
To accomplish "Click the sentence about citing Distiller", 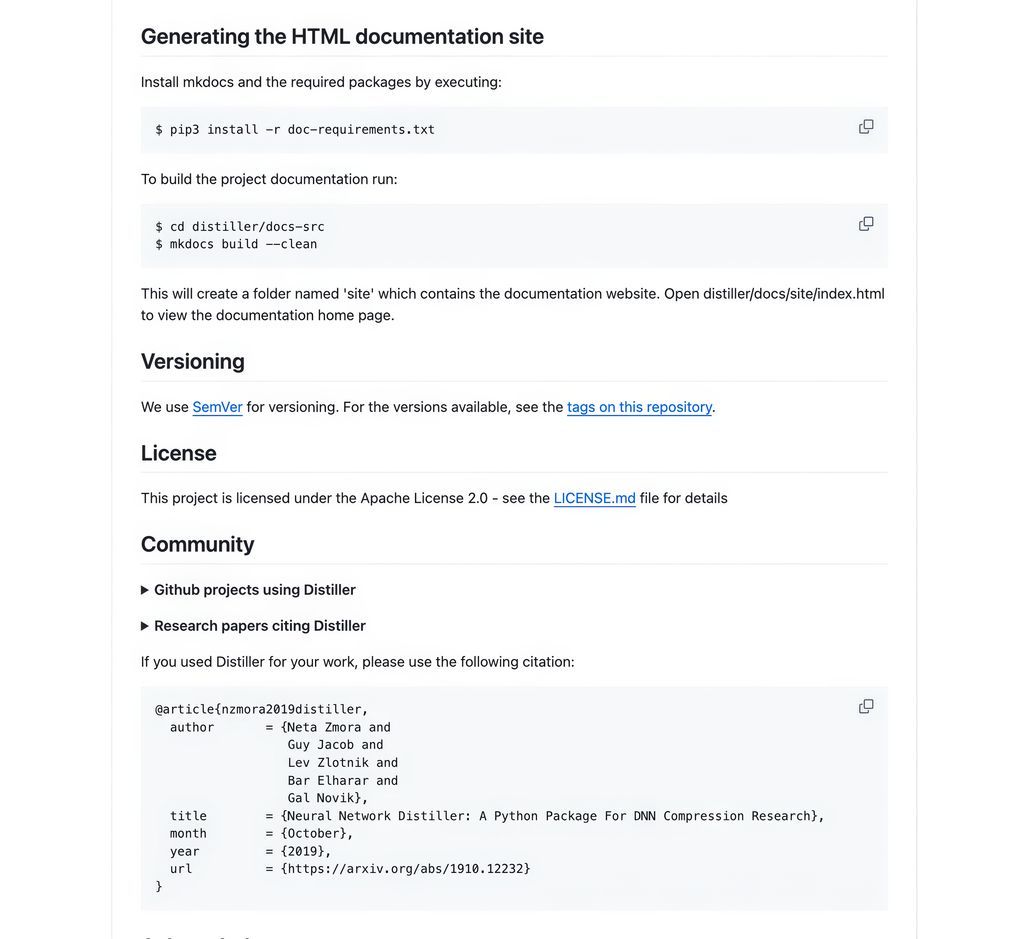I will 357,662.
